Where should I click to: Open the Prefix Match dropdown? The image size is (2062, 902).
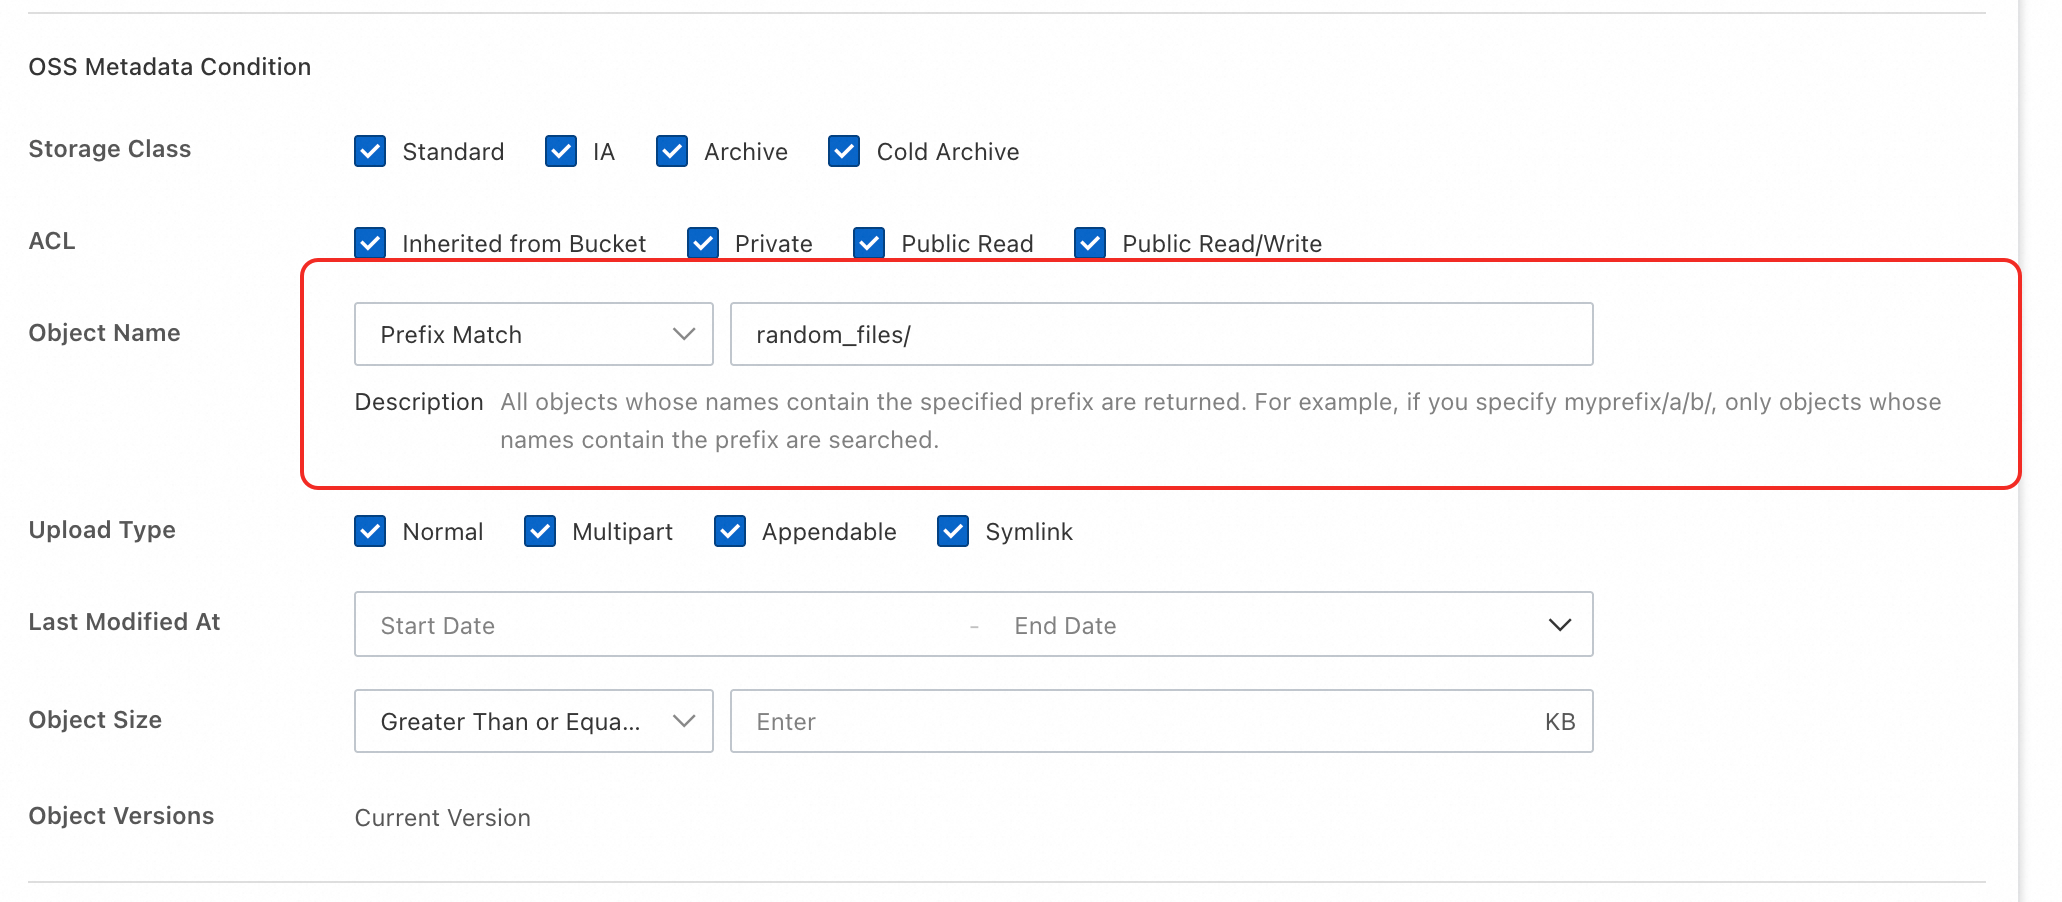[533, 334]
